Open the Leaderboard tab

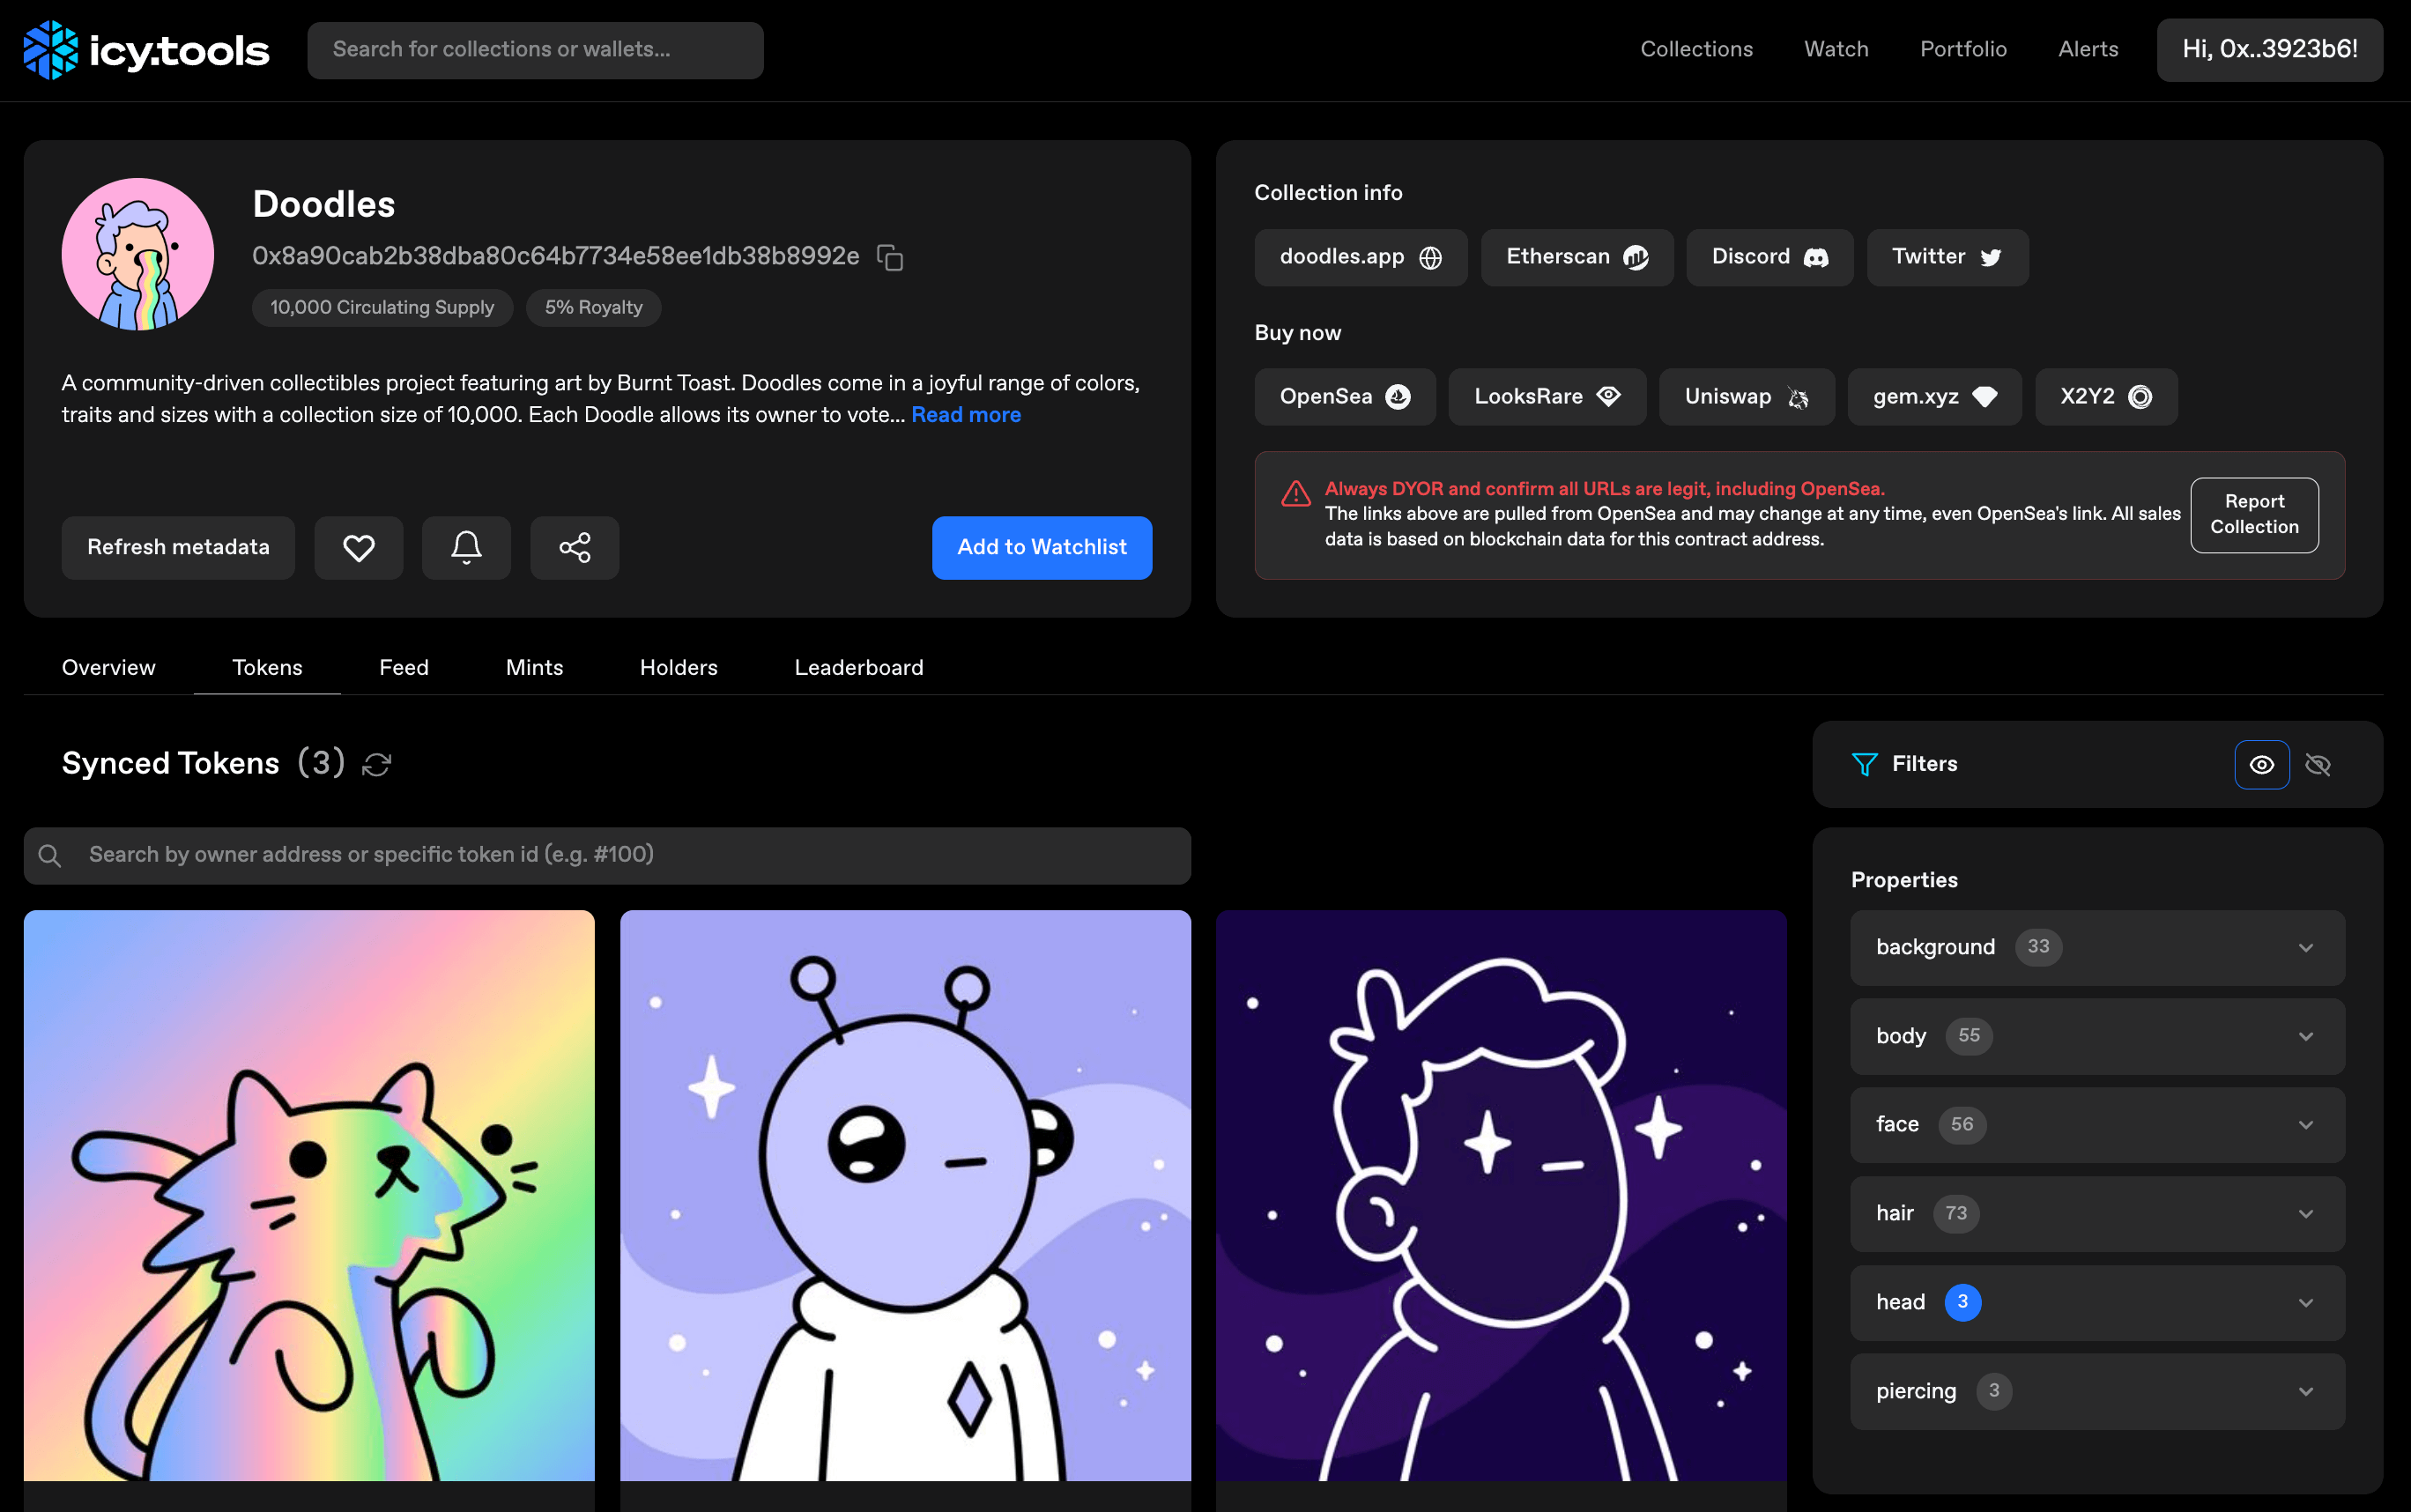point(859,667)
